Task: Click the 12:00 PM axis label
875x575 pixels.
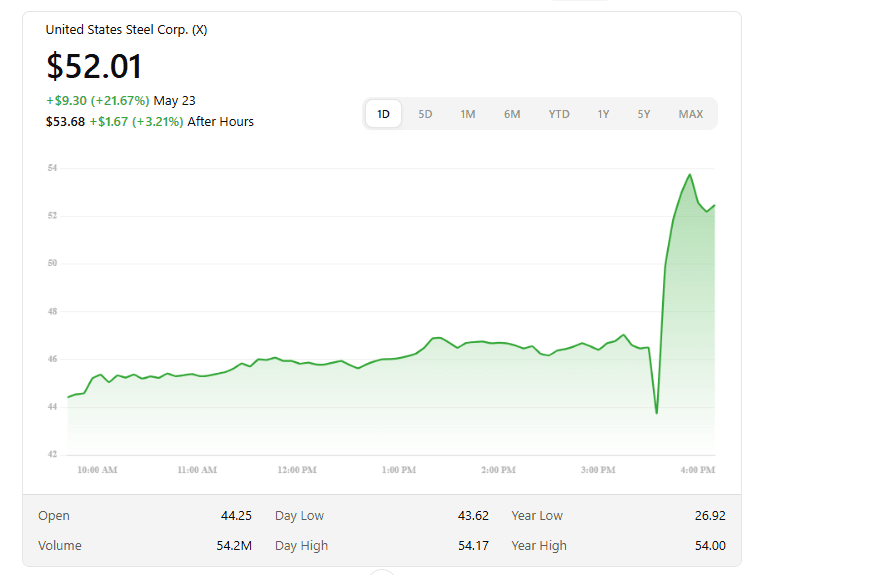Action: coord(297,470)
